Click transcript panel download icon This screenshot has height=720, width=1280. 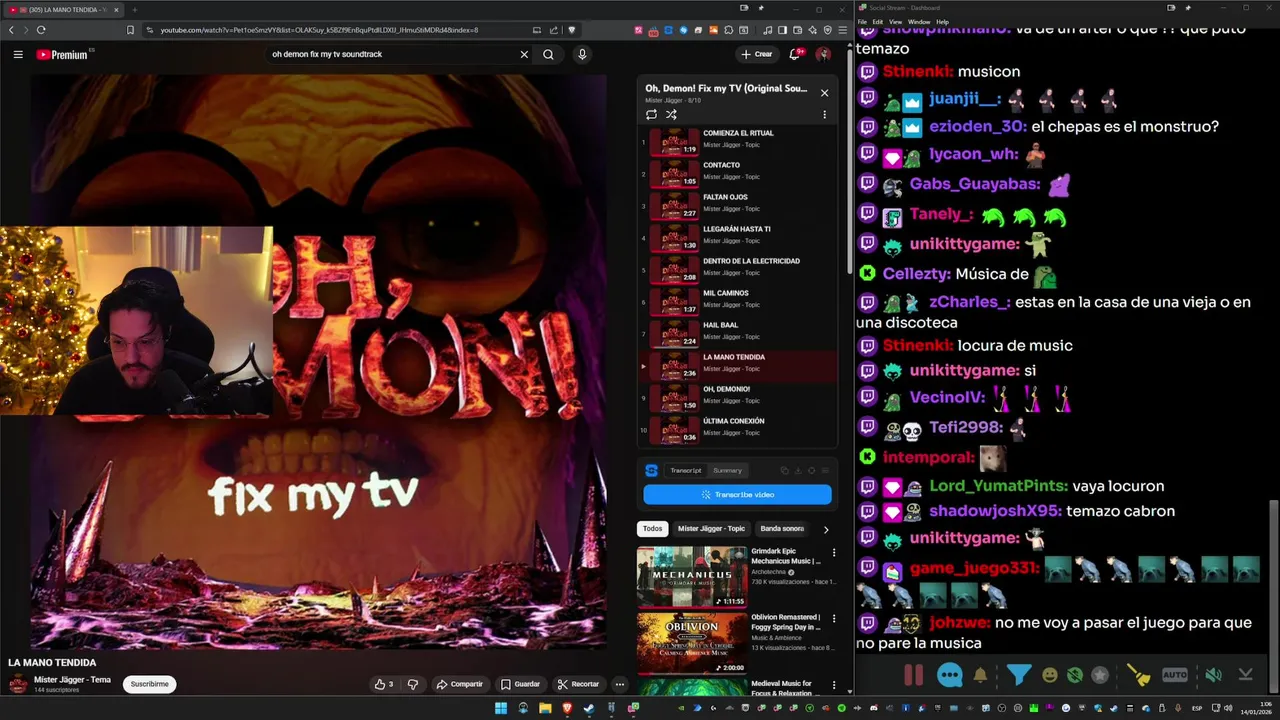pyautogui.click(x=798, y=470)
